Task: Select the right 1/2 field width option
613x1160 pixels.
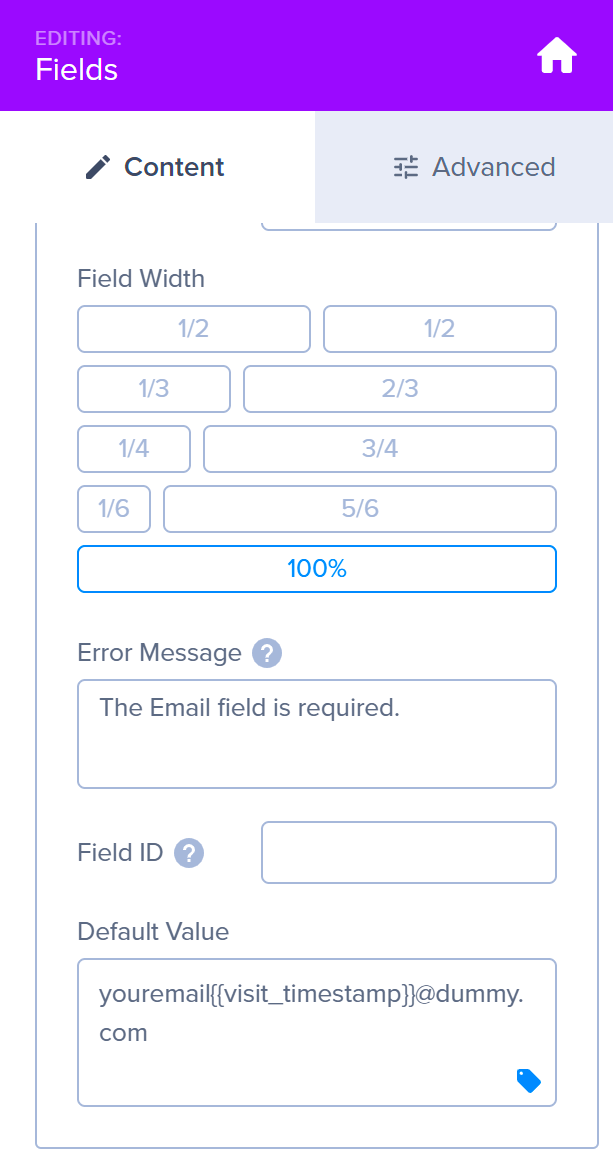Action: pyautogui.click(x=439, y=328)
